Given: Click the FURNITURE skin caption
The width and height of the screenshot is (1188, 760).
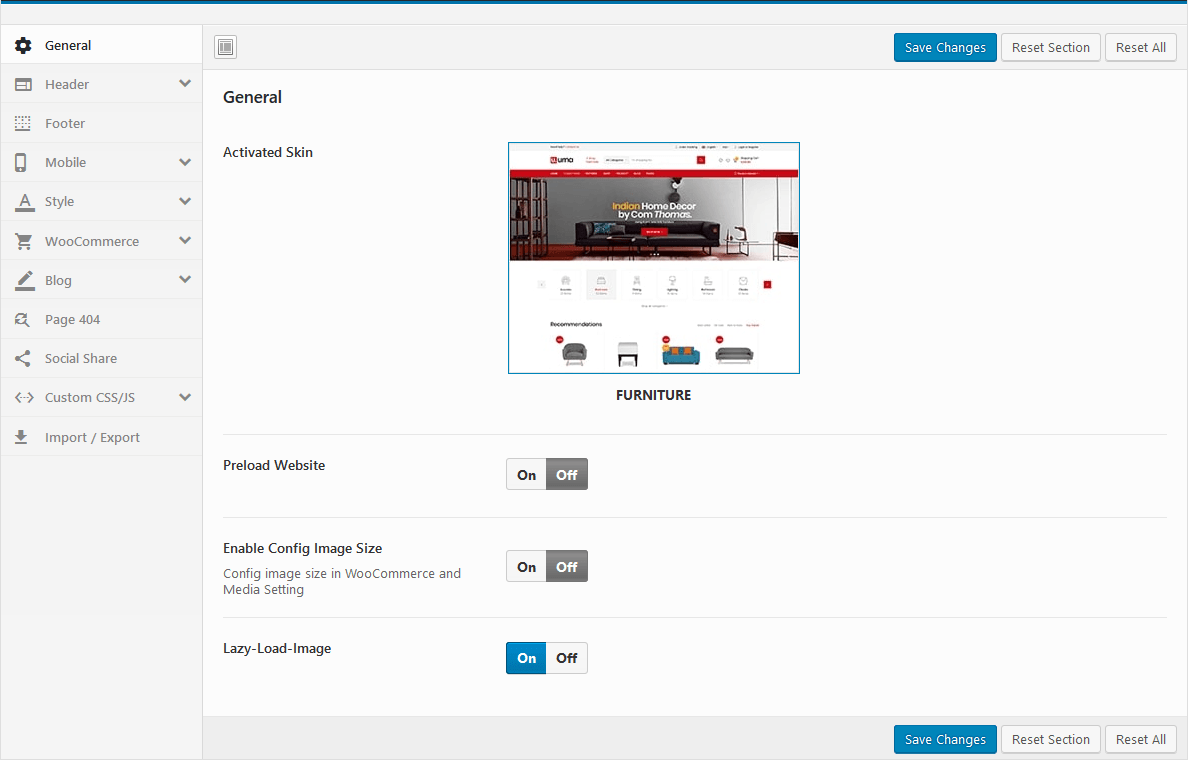Looking at the screenshot, I should [x=653, y=395].
